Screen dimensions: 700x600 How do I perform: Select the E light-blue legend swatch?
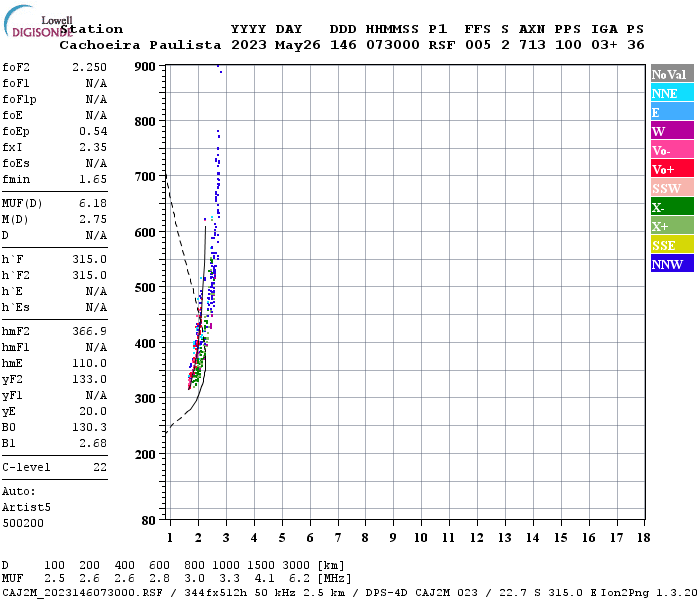pyautogui.click(x=672, y=112)
